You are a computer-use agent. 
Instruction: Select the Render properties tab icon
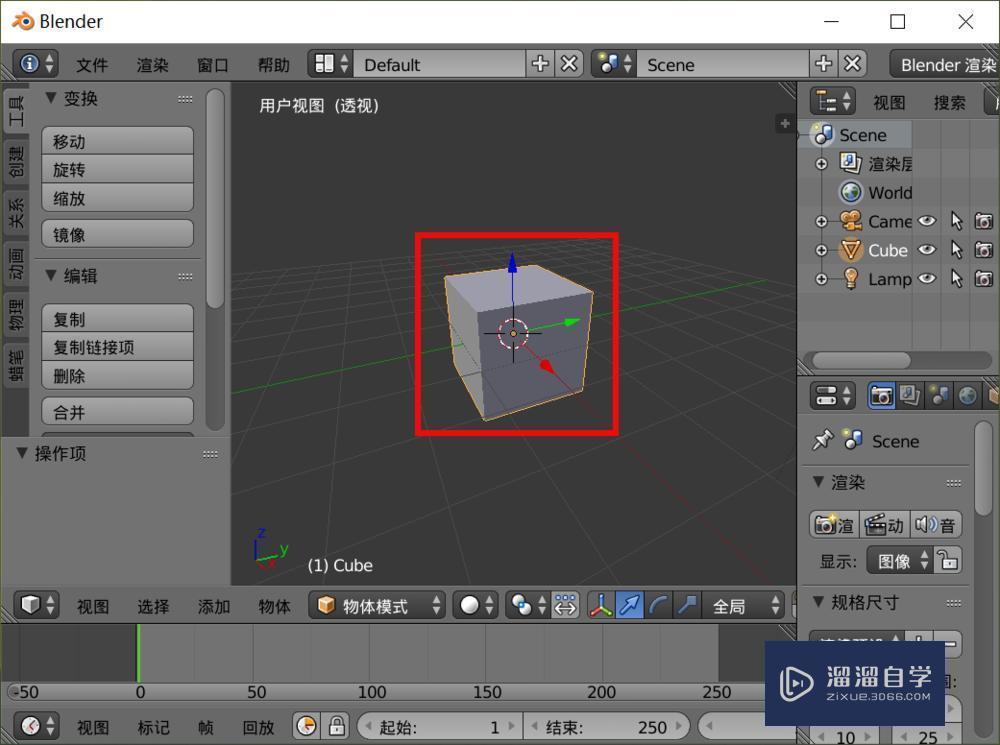point(881,395)
